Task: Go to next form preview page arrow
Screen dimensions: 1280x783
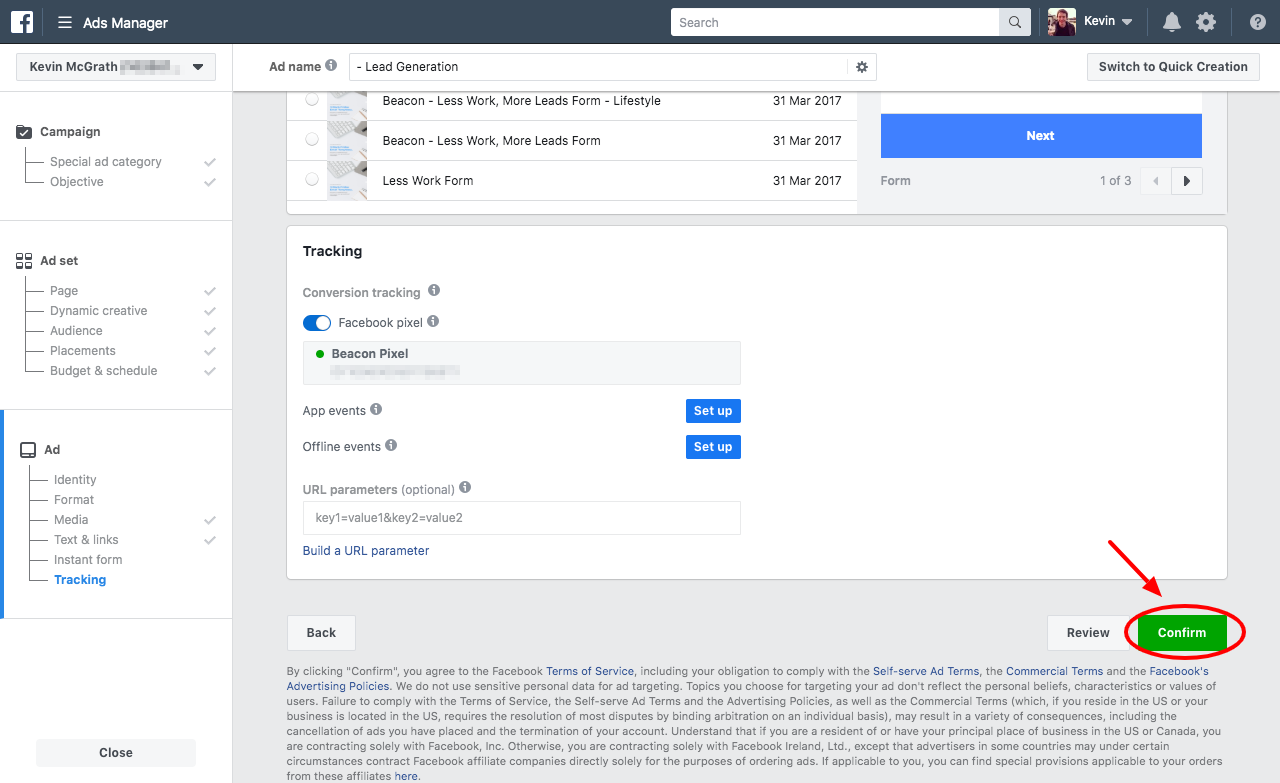Action: (1187, 181)
